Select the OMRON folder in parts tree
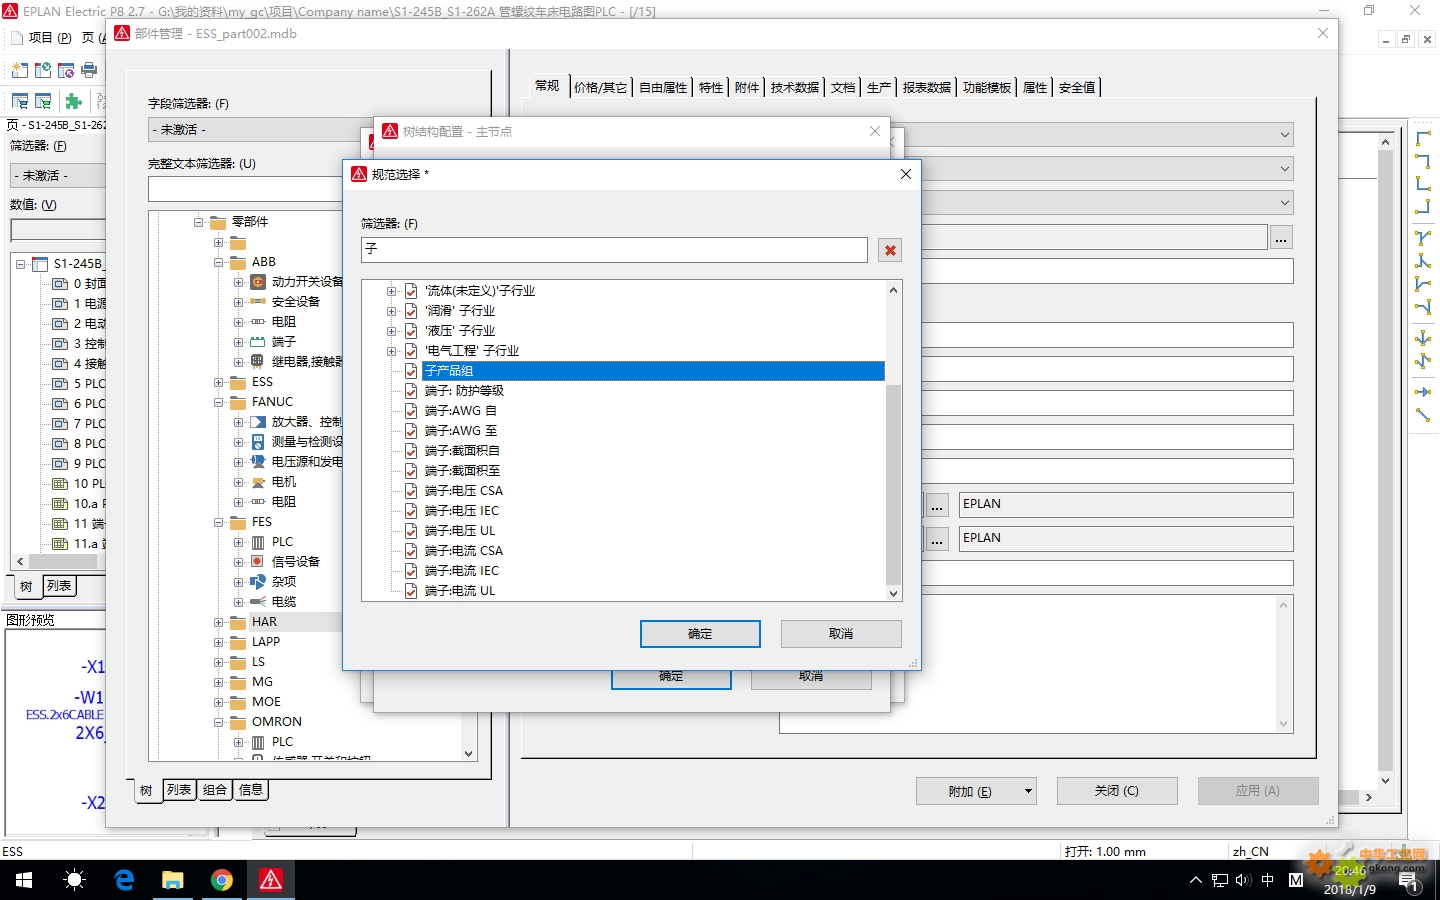Image resolution: width=1440 pixels, height=900 pixels. coord(277,722)
